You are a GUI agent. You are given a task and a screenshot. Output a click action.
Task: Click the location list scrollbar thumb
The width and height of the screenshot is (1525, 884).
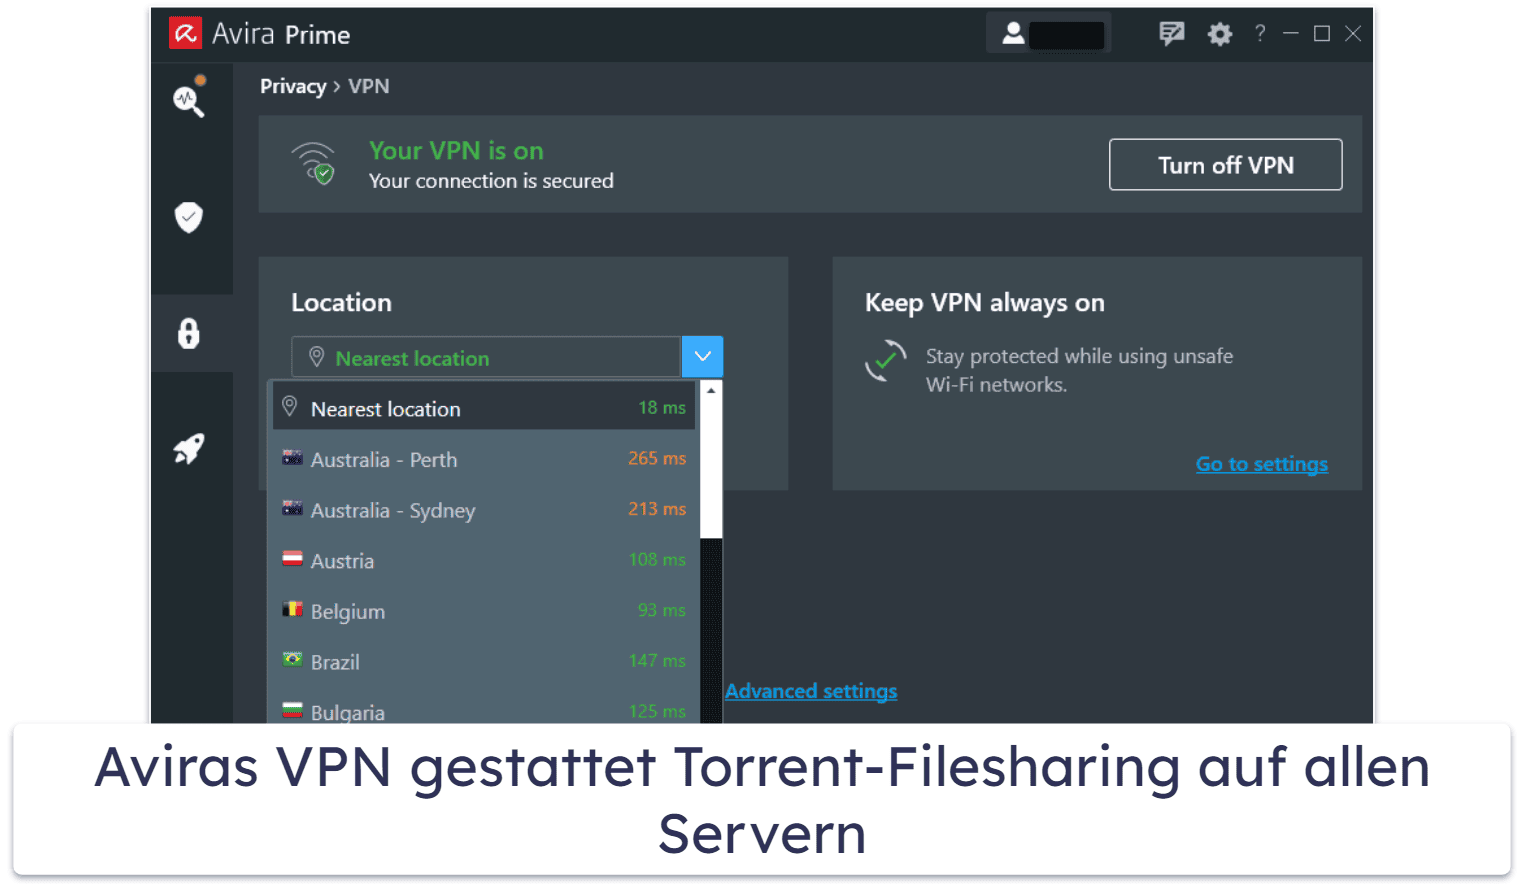pyautogui.click(x=711, y=469)
